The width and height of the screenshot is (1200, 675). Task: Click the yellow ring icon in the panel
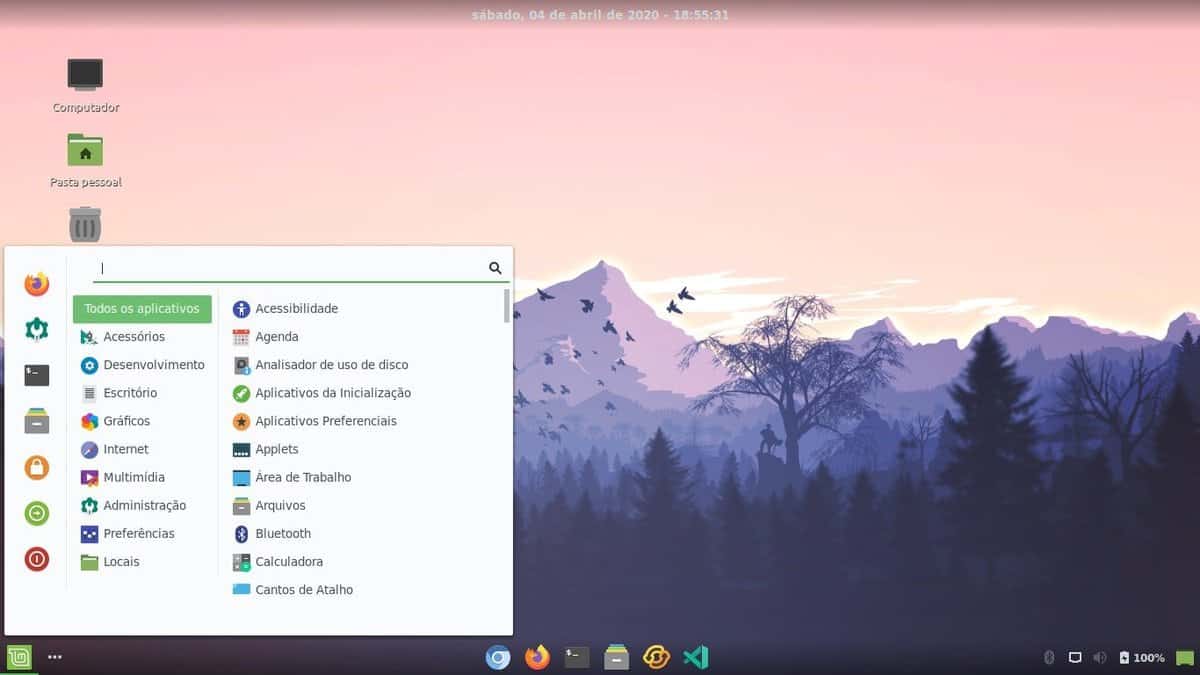(x=656, y=657)
